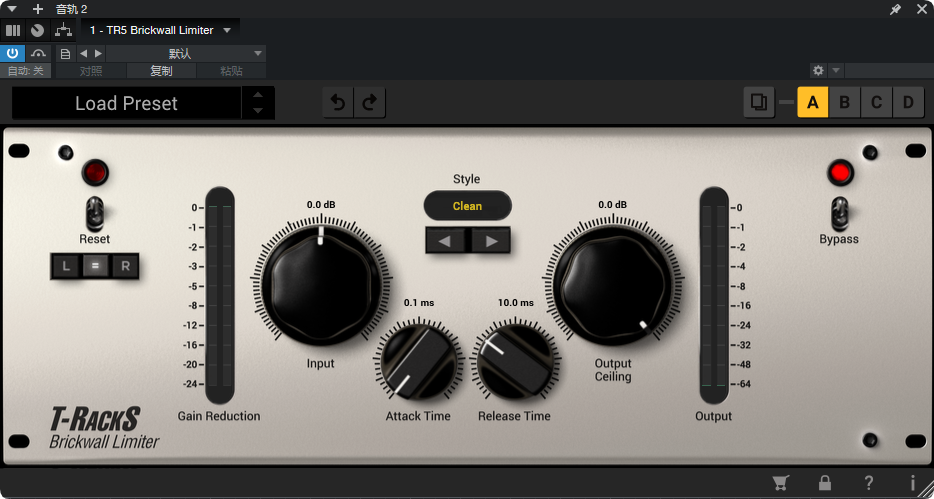934x499 pixels.
Task: Select snapshot B
Action: (x=844, y=102)
